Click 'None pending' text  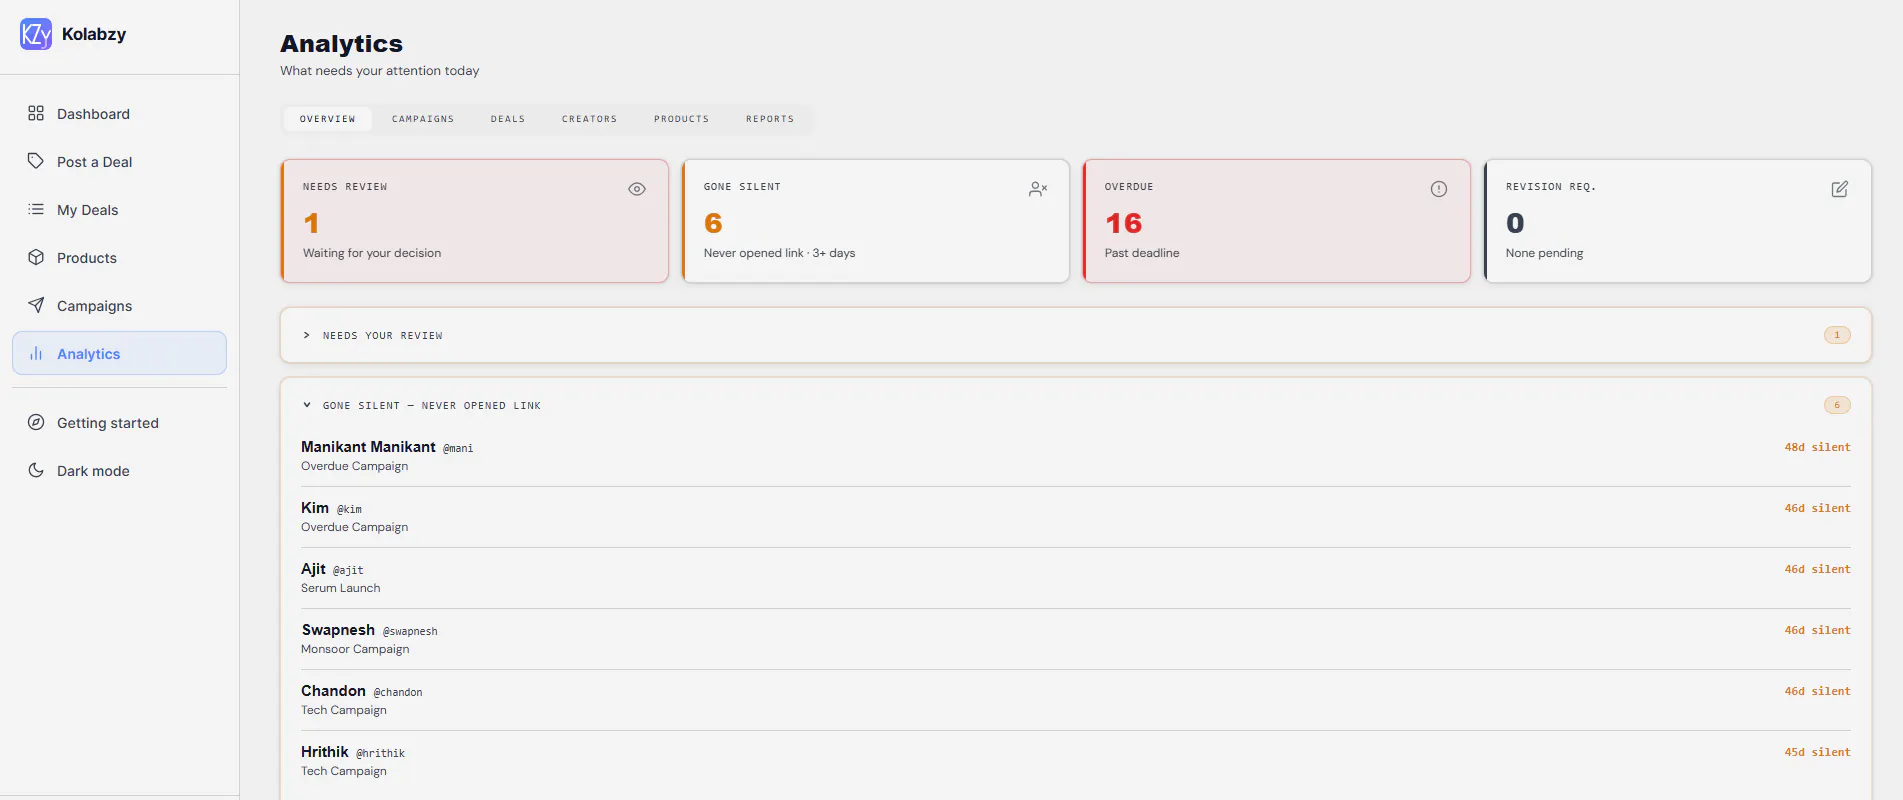pos(1545,253)
